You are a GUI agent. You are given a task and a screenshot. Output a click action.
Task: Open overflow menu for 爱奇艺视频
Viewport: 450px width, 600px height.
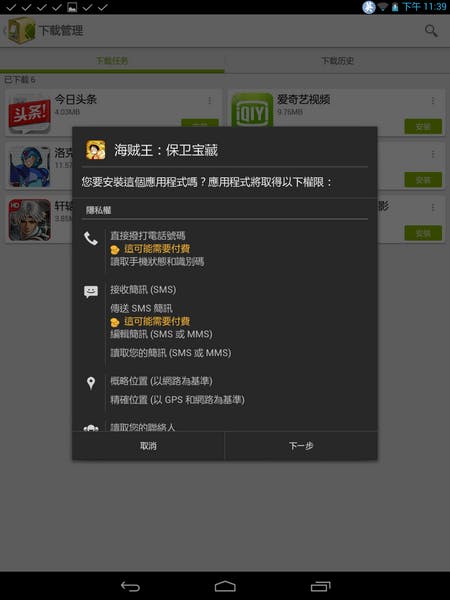point(433,101)
